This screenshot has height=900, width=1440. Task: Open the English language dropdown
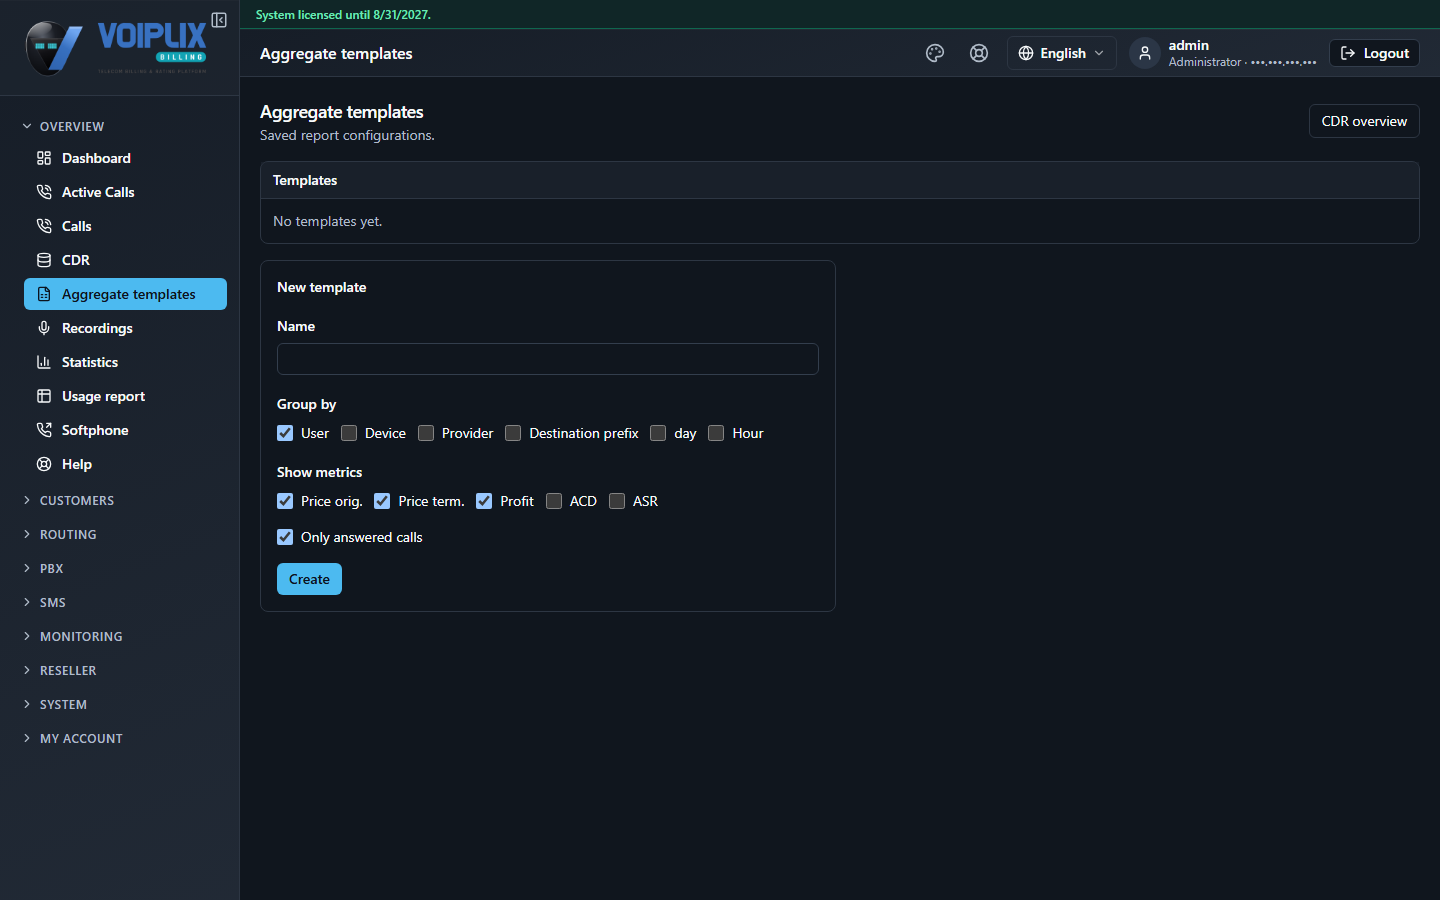(1061, 53)
